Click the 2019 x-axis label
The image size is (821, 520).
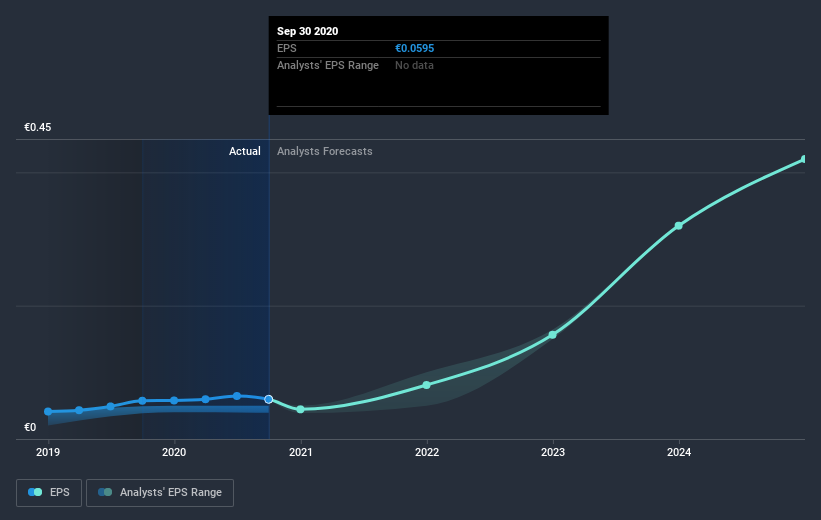pos(48,452)
